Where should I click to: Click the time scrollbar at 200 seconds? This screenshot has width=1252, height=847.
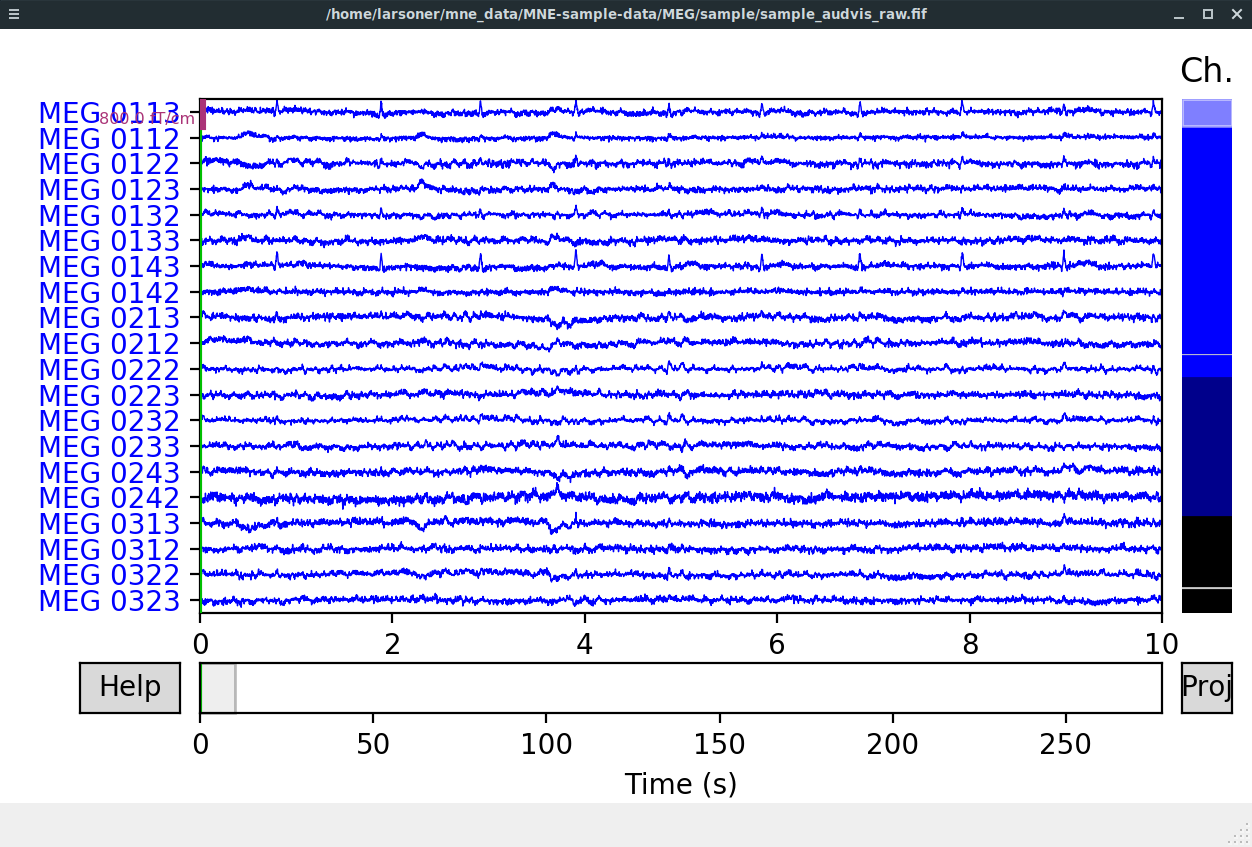[892, 688]
